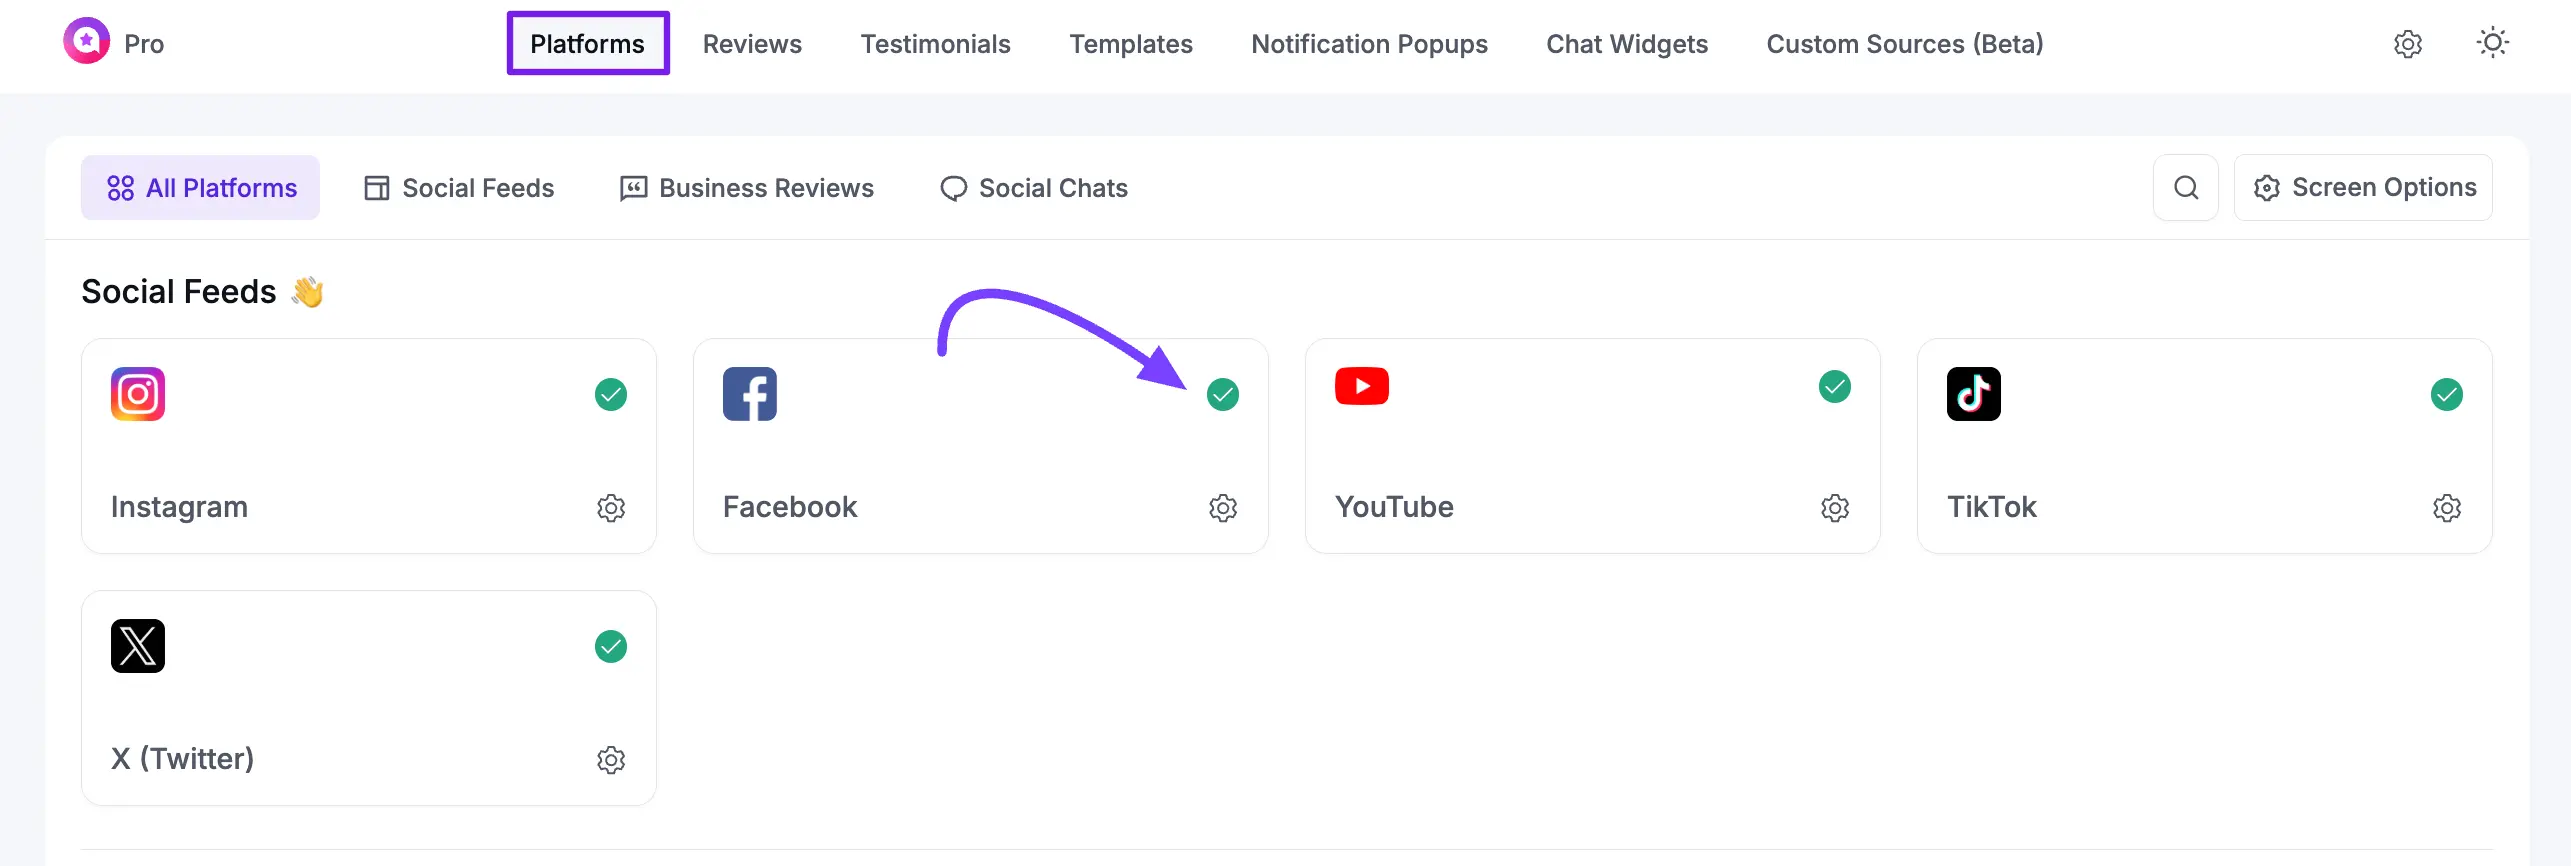Open Instagram settings gear
Screen dimensions: 2571x866
611,508
